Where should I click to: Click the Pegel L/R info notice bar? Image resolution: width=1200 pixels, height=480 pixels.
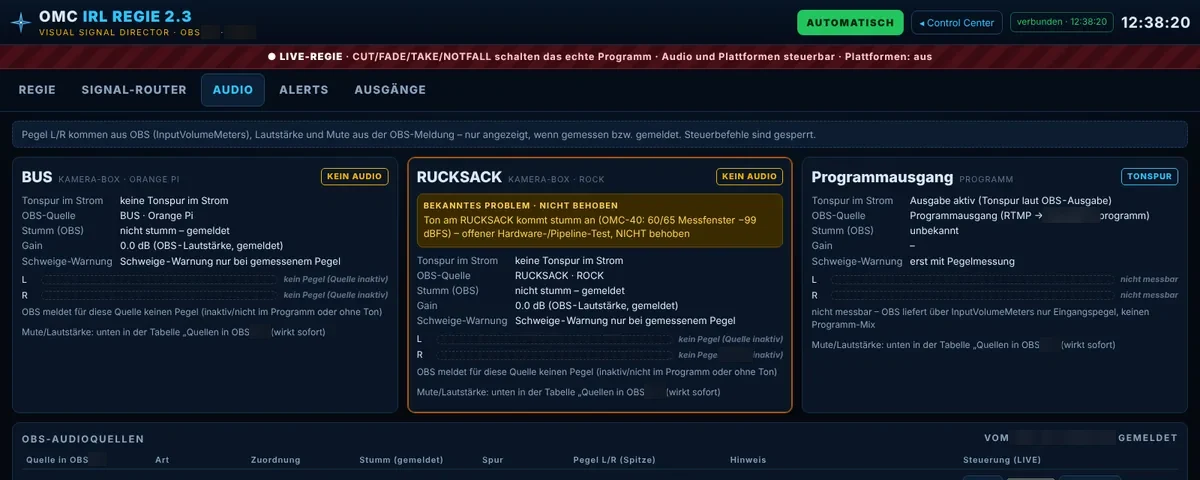click(x=600, y=134)
